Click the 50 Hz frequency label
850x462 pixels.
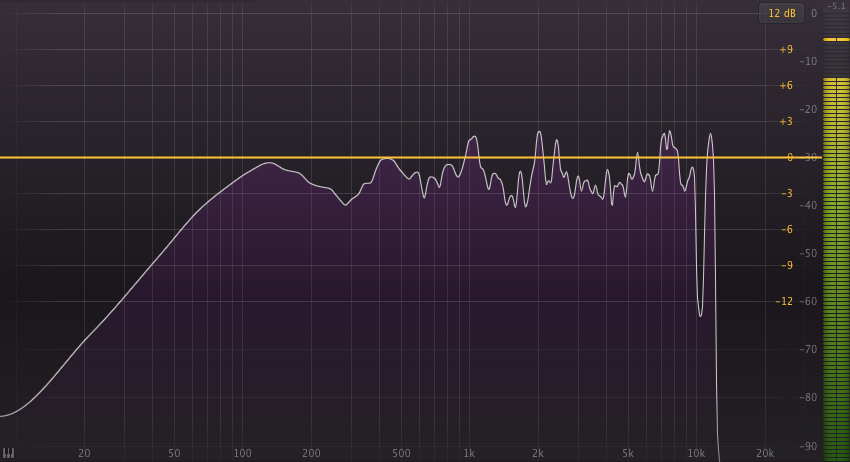click(174, 453)
